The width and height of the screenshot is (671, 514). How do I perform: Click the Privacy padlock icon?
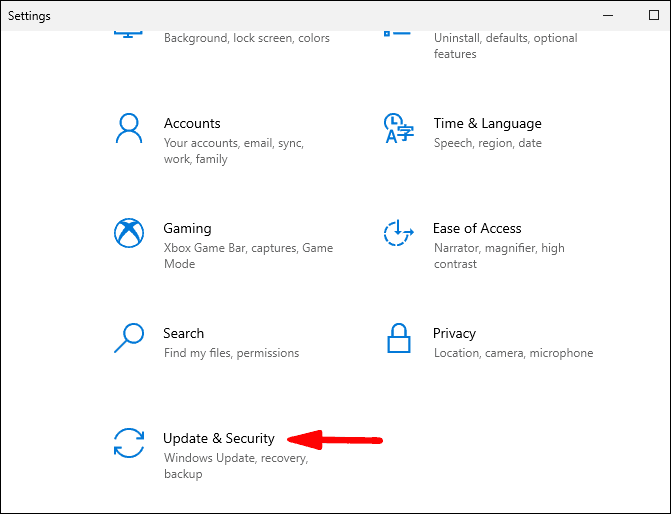pyautogui.click(x=399, y=338)
